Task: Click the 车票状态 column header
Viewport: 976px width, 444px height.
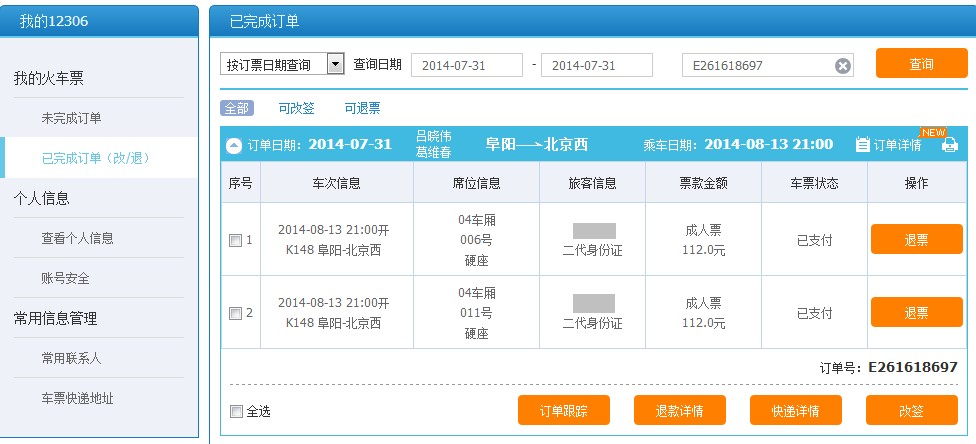Action: point(814,183)
